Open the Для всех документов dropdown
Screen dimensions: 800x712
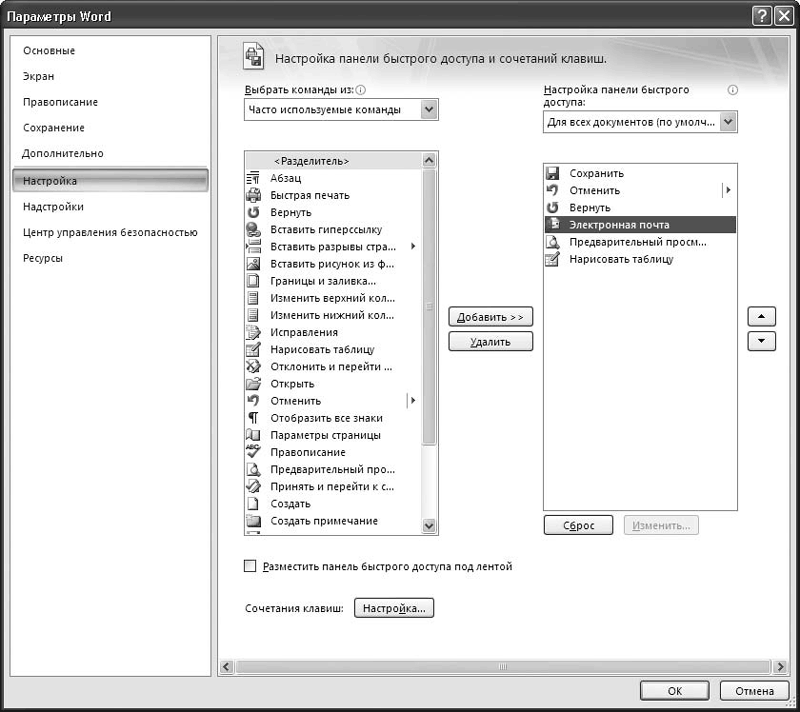pos(728,122)
